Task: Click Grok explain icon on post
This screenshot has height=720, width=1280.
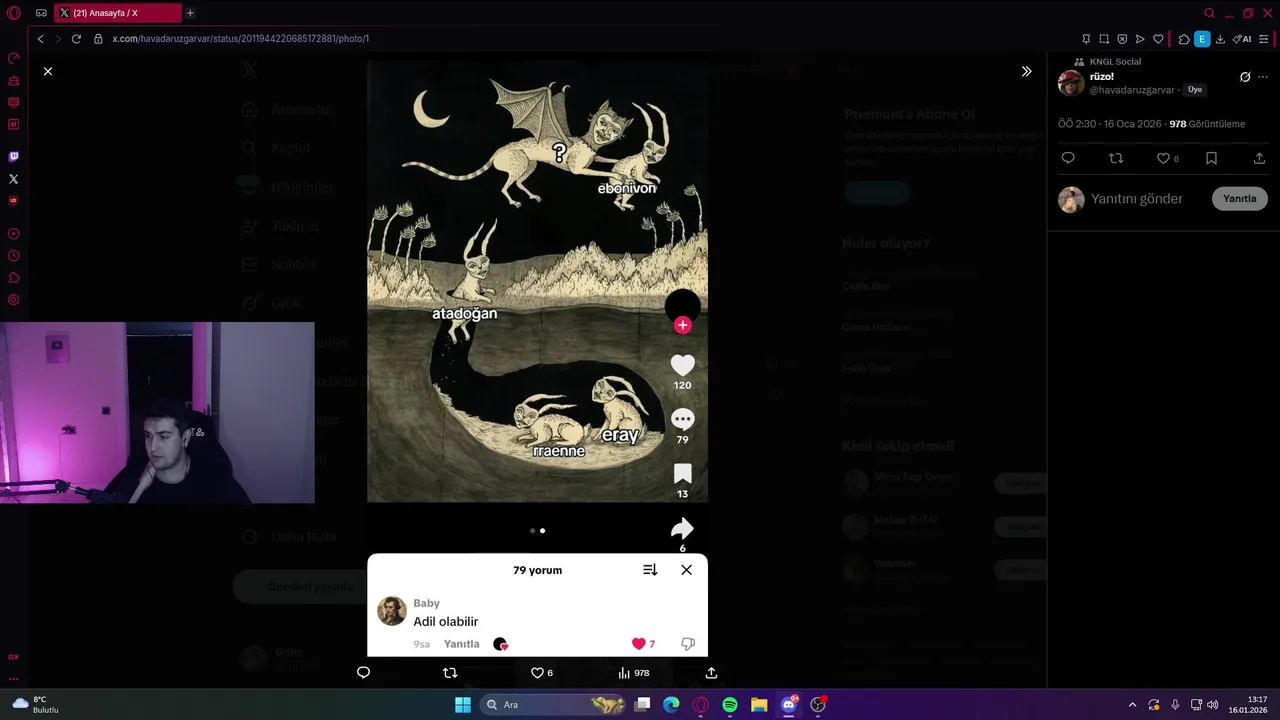Action: (x=1245, y=77)
